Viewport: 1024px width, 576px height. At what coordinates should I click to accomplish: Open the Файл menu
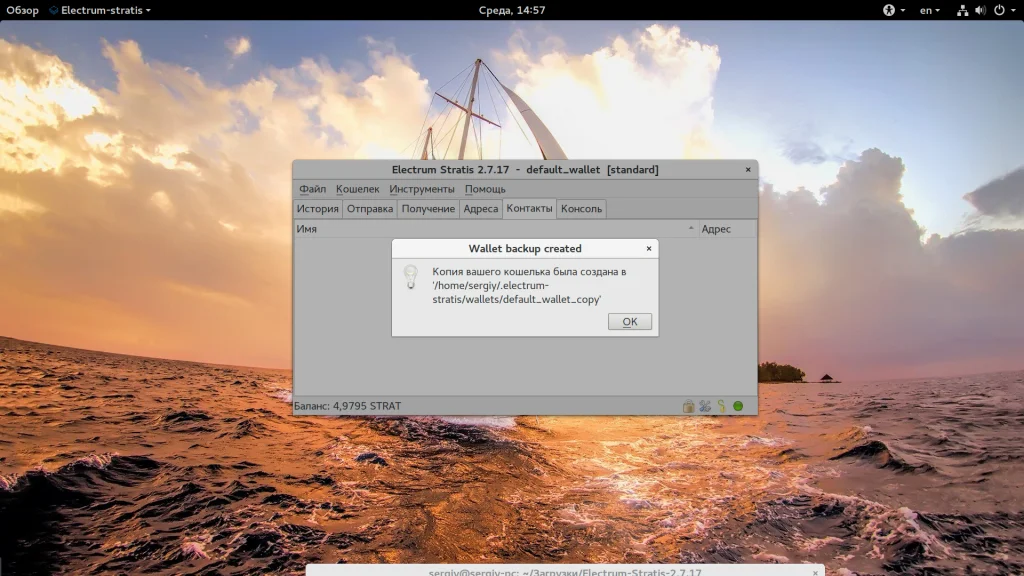pyautogui.click(x=312, y=189)
